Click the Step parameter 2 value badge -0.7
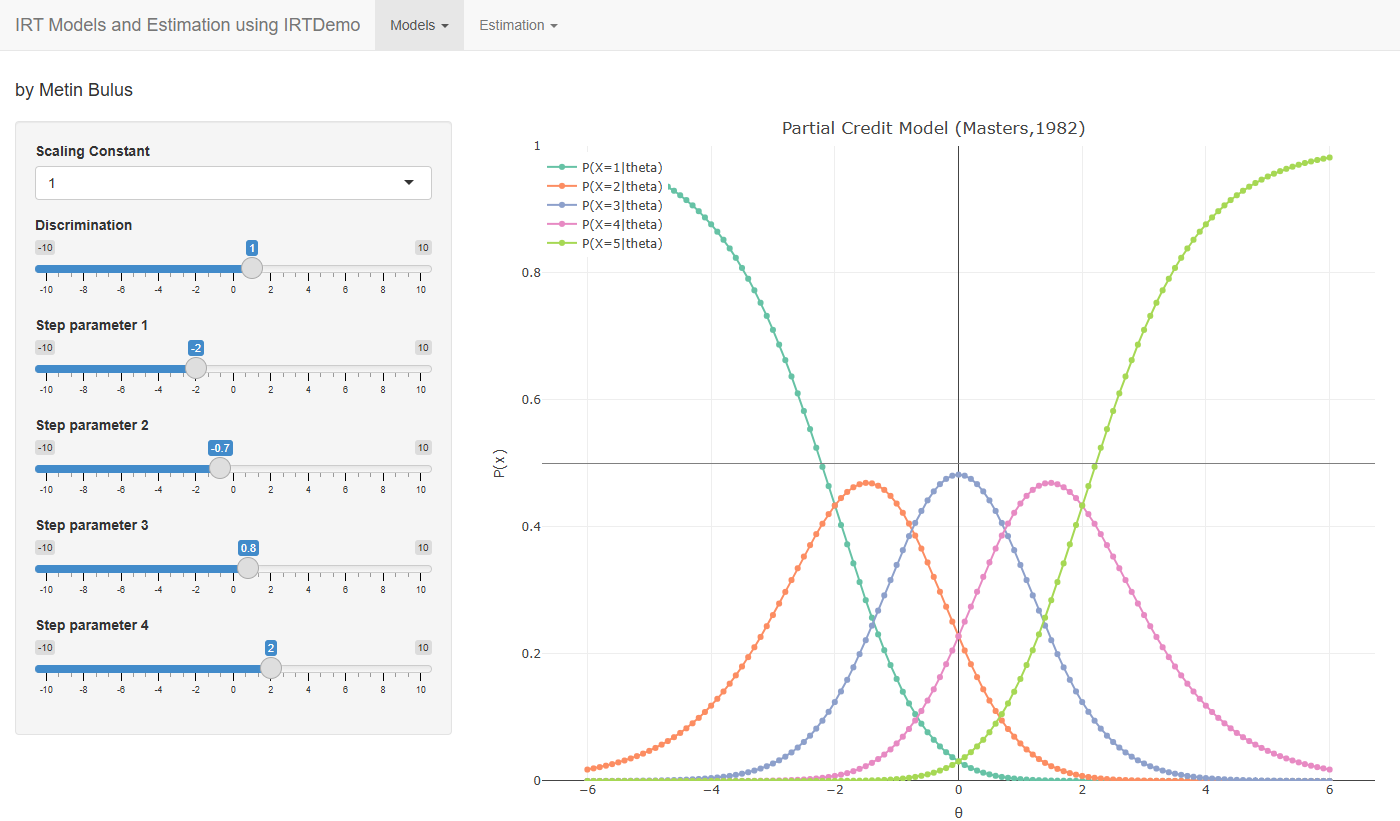Screen dimensions: 1400x821 click(221, 448)
